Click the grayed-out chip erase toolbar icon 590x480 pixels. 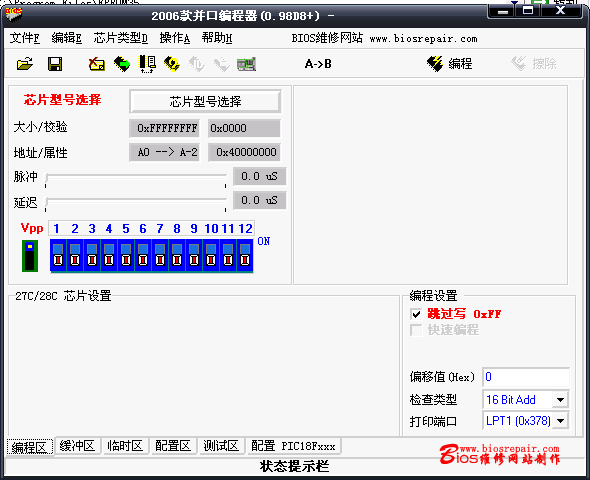pos(222,64)
